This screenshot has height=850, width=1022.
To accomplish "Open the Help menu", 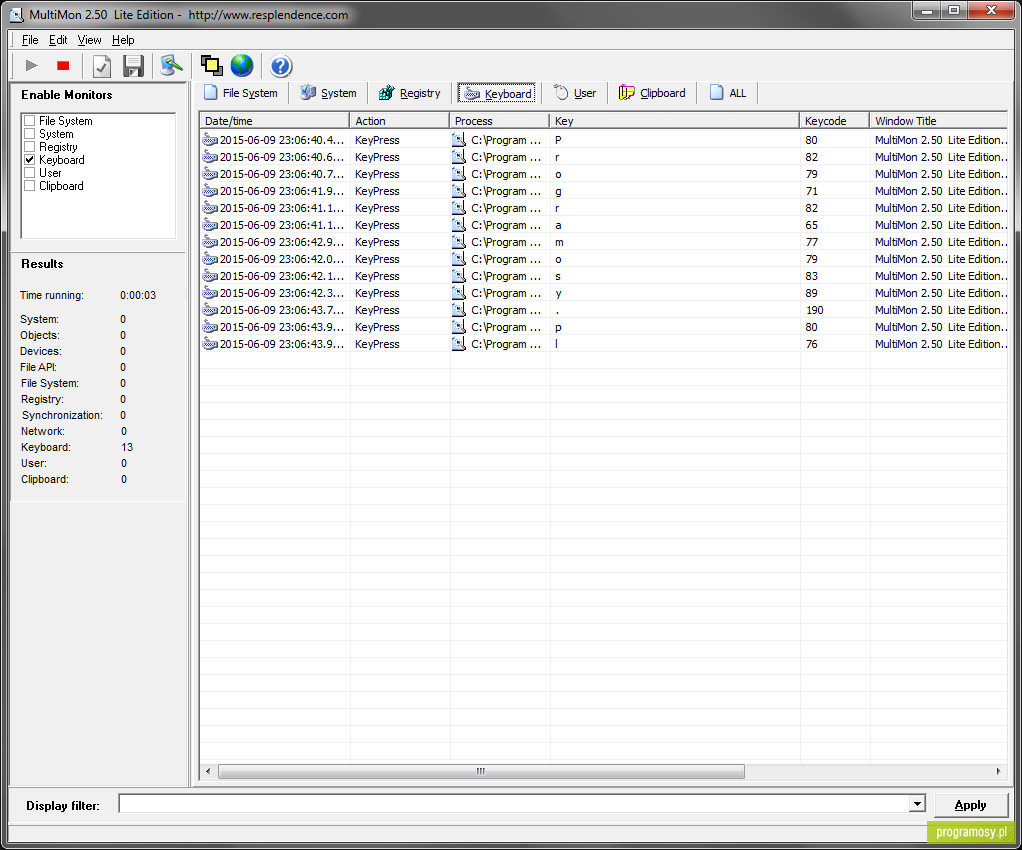I will [123, 40].
